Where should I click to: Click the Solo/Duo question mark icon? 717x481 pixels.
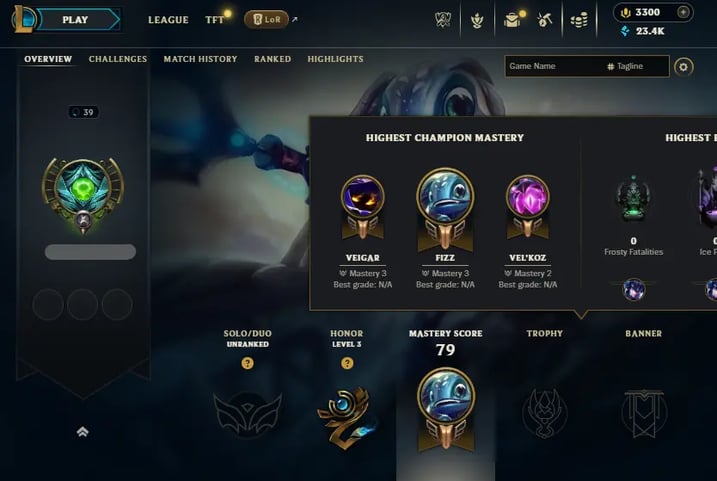click(x=247, y=363)
